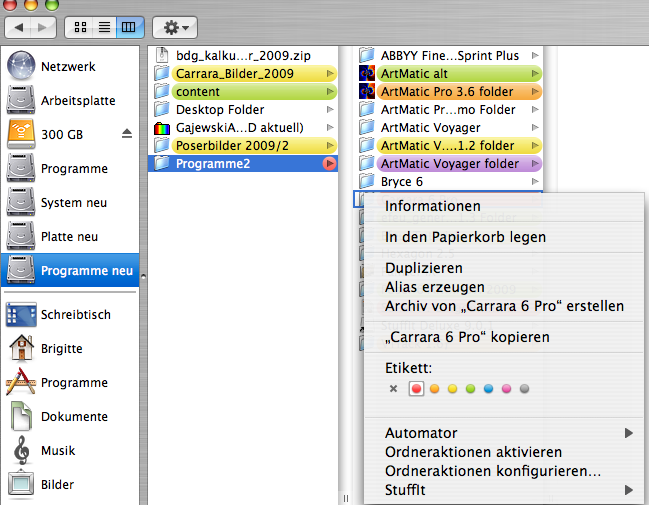Expand Carrara_Bilder_2009 folder arrow
Screen dimensions: 649x505
point(330,74)
